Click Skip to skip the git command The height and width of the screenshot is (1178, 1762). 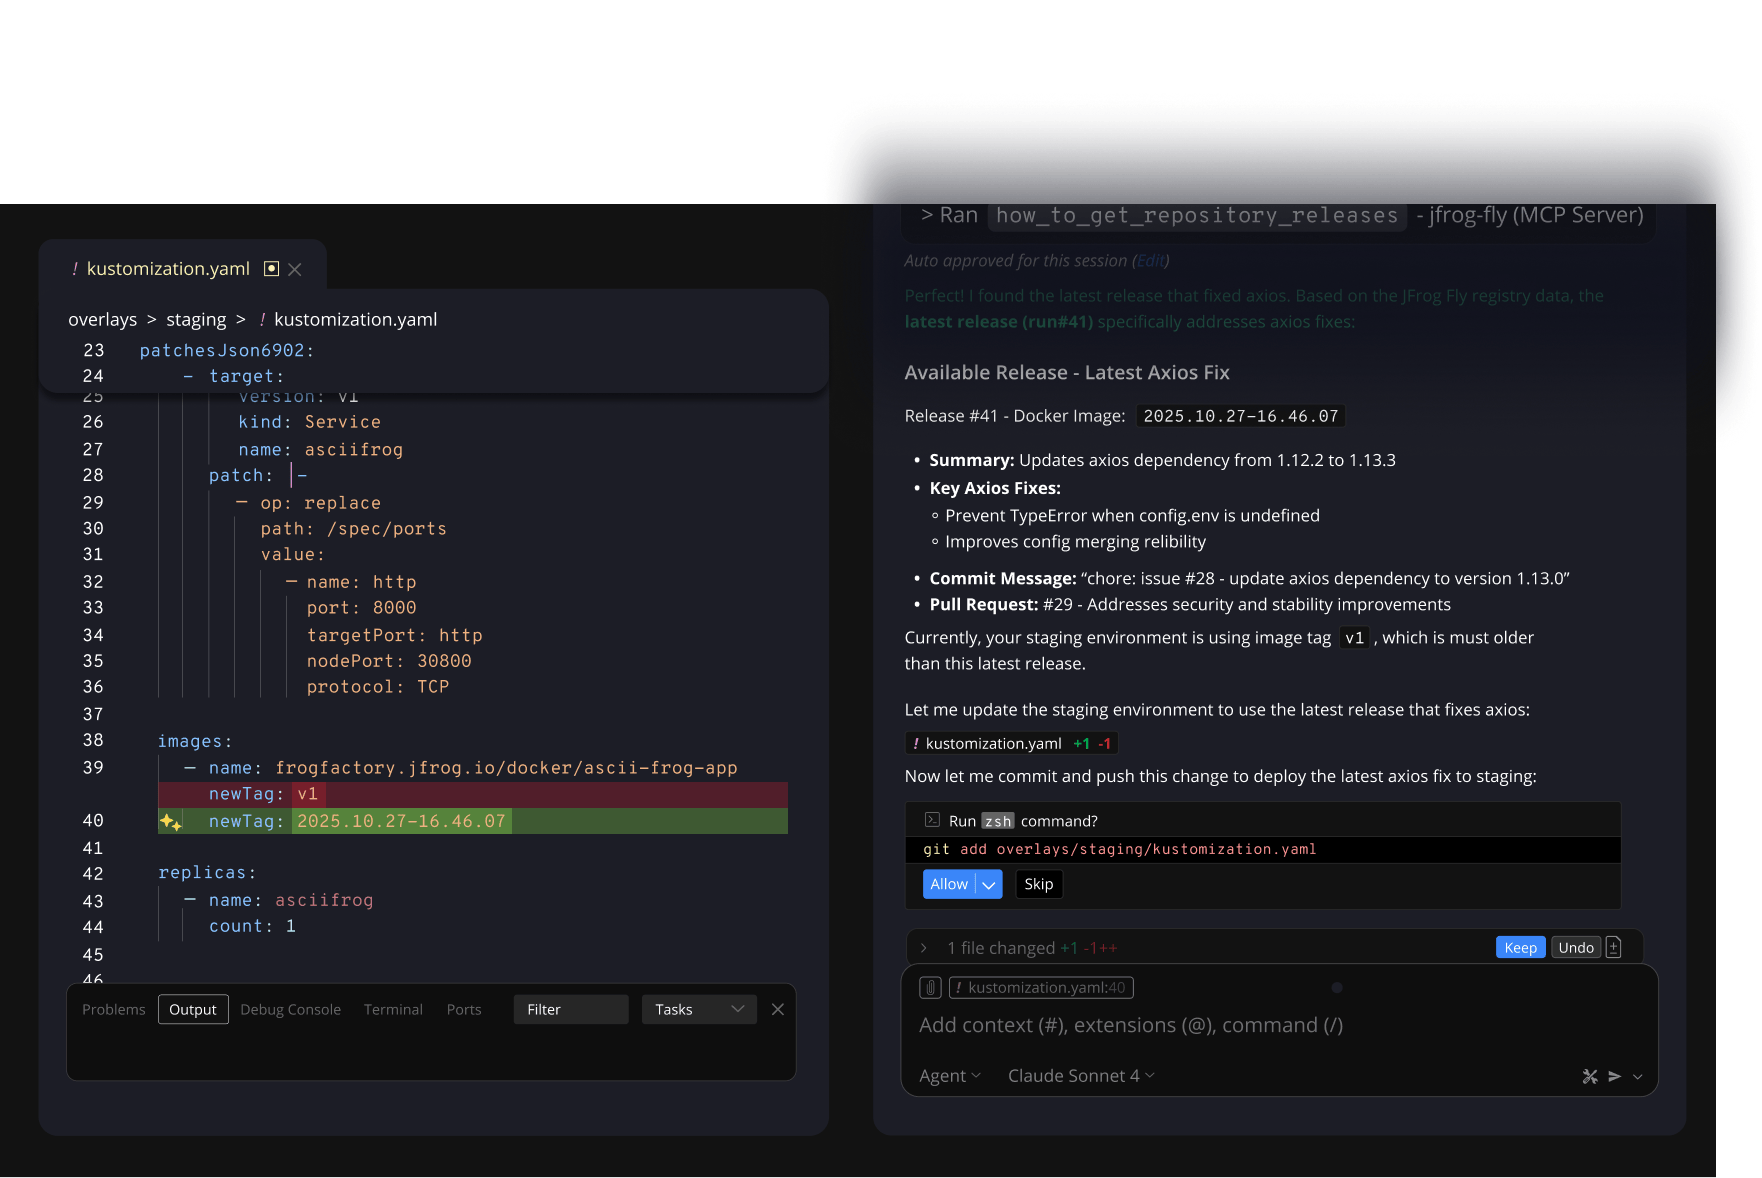[1038, 885]
